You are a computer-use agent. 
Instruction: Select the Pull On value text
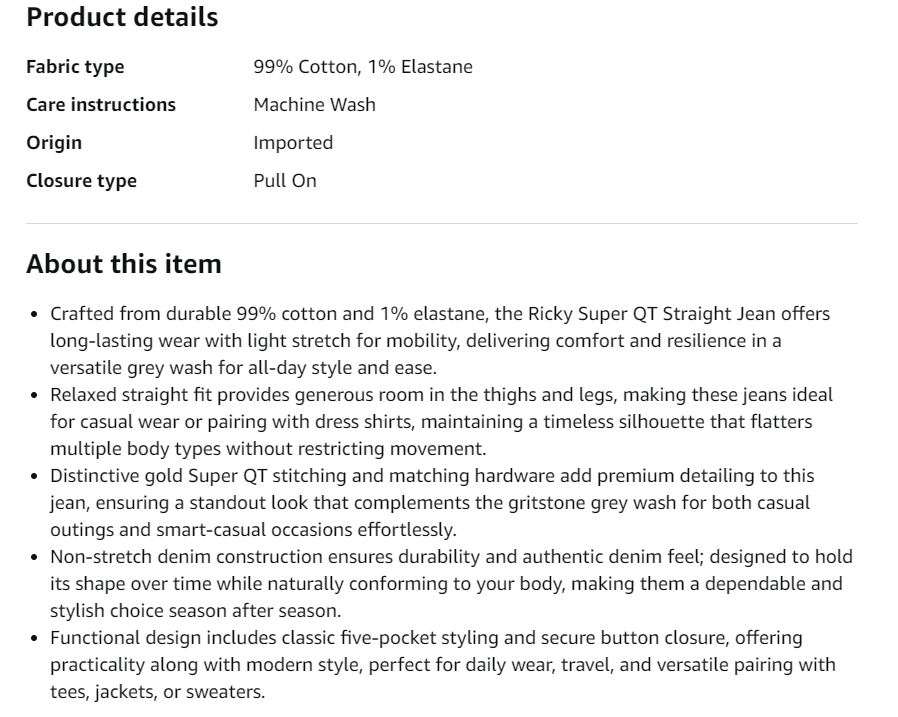[x=285, y=181]
